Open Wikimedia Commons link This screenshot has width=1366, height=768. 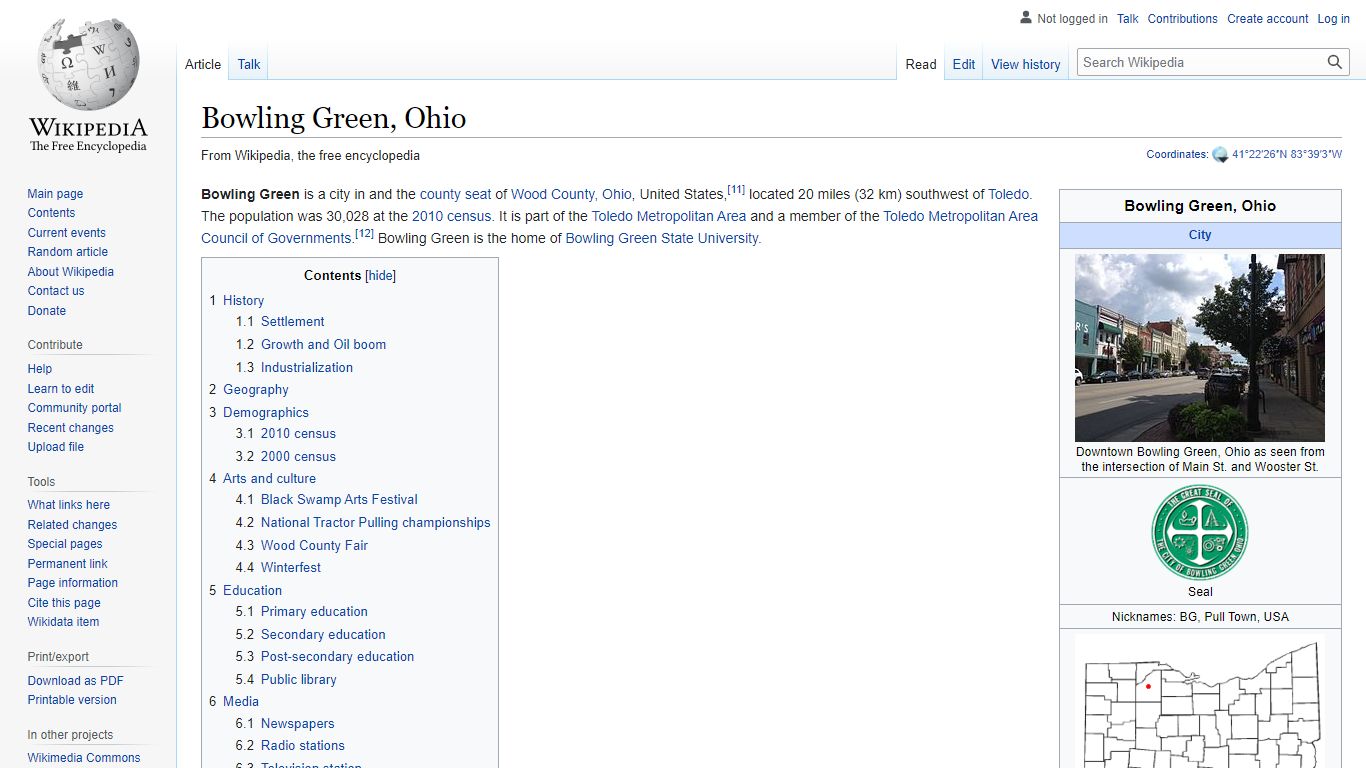pos(84,758)
